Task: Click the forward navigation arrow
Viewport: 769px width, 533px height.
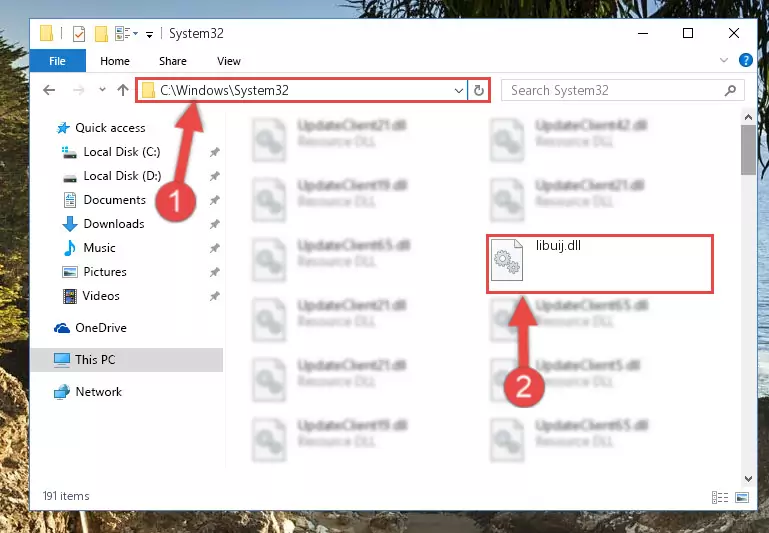Action: 78,90
